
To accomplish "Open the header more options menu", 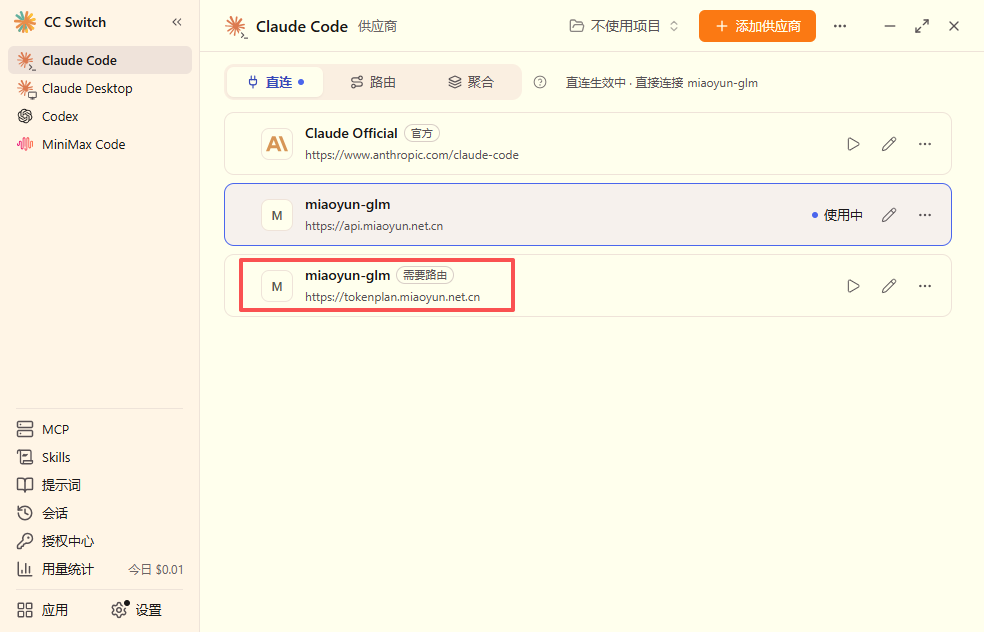I will click(840, 26).
